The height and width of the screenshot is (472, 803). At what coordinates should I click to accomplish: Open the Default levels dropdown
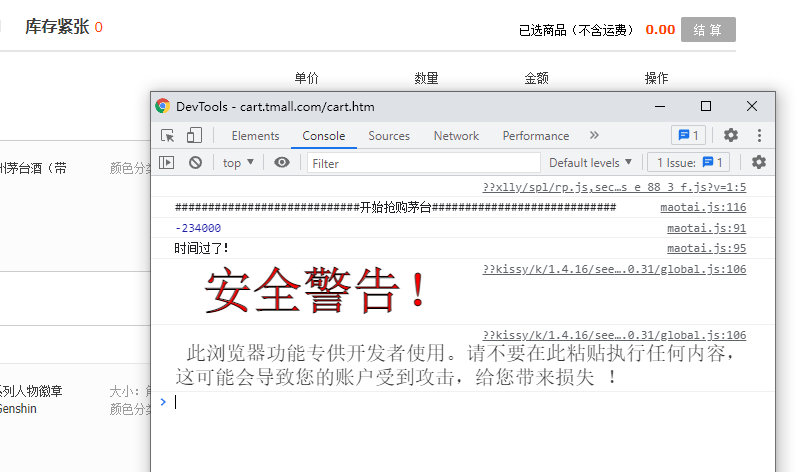coord(590,163)
